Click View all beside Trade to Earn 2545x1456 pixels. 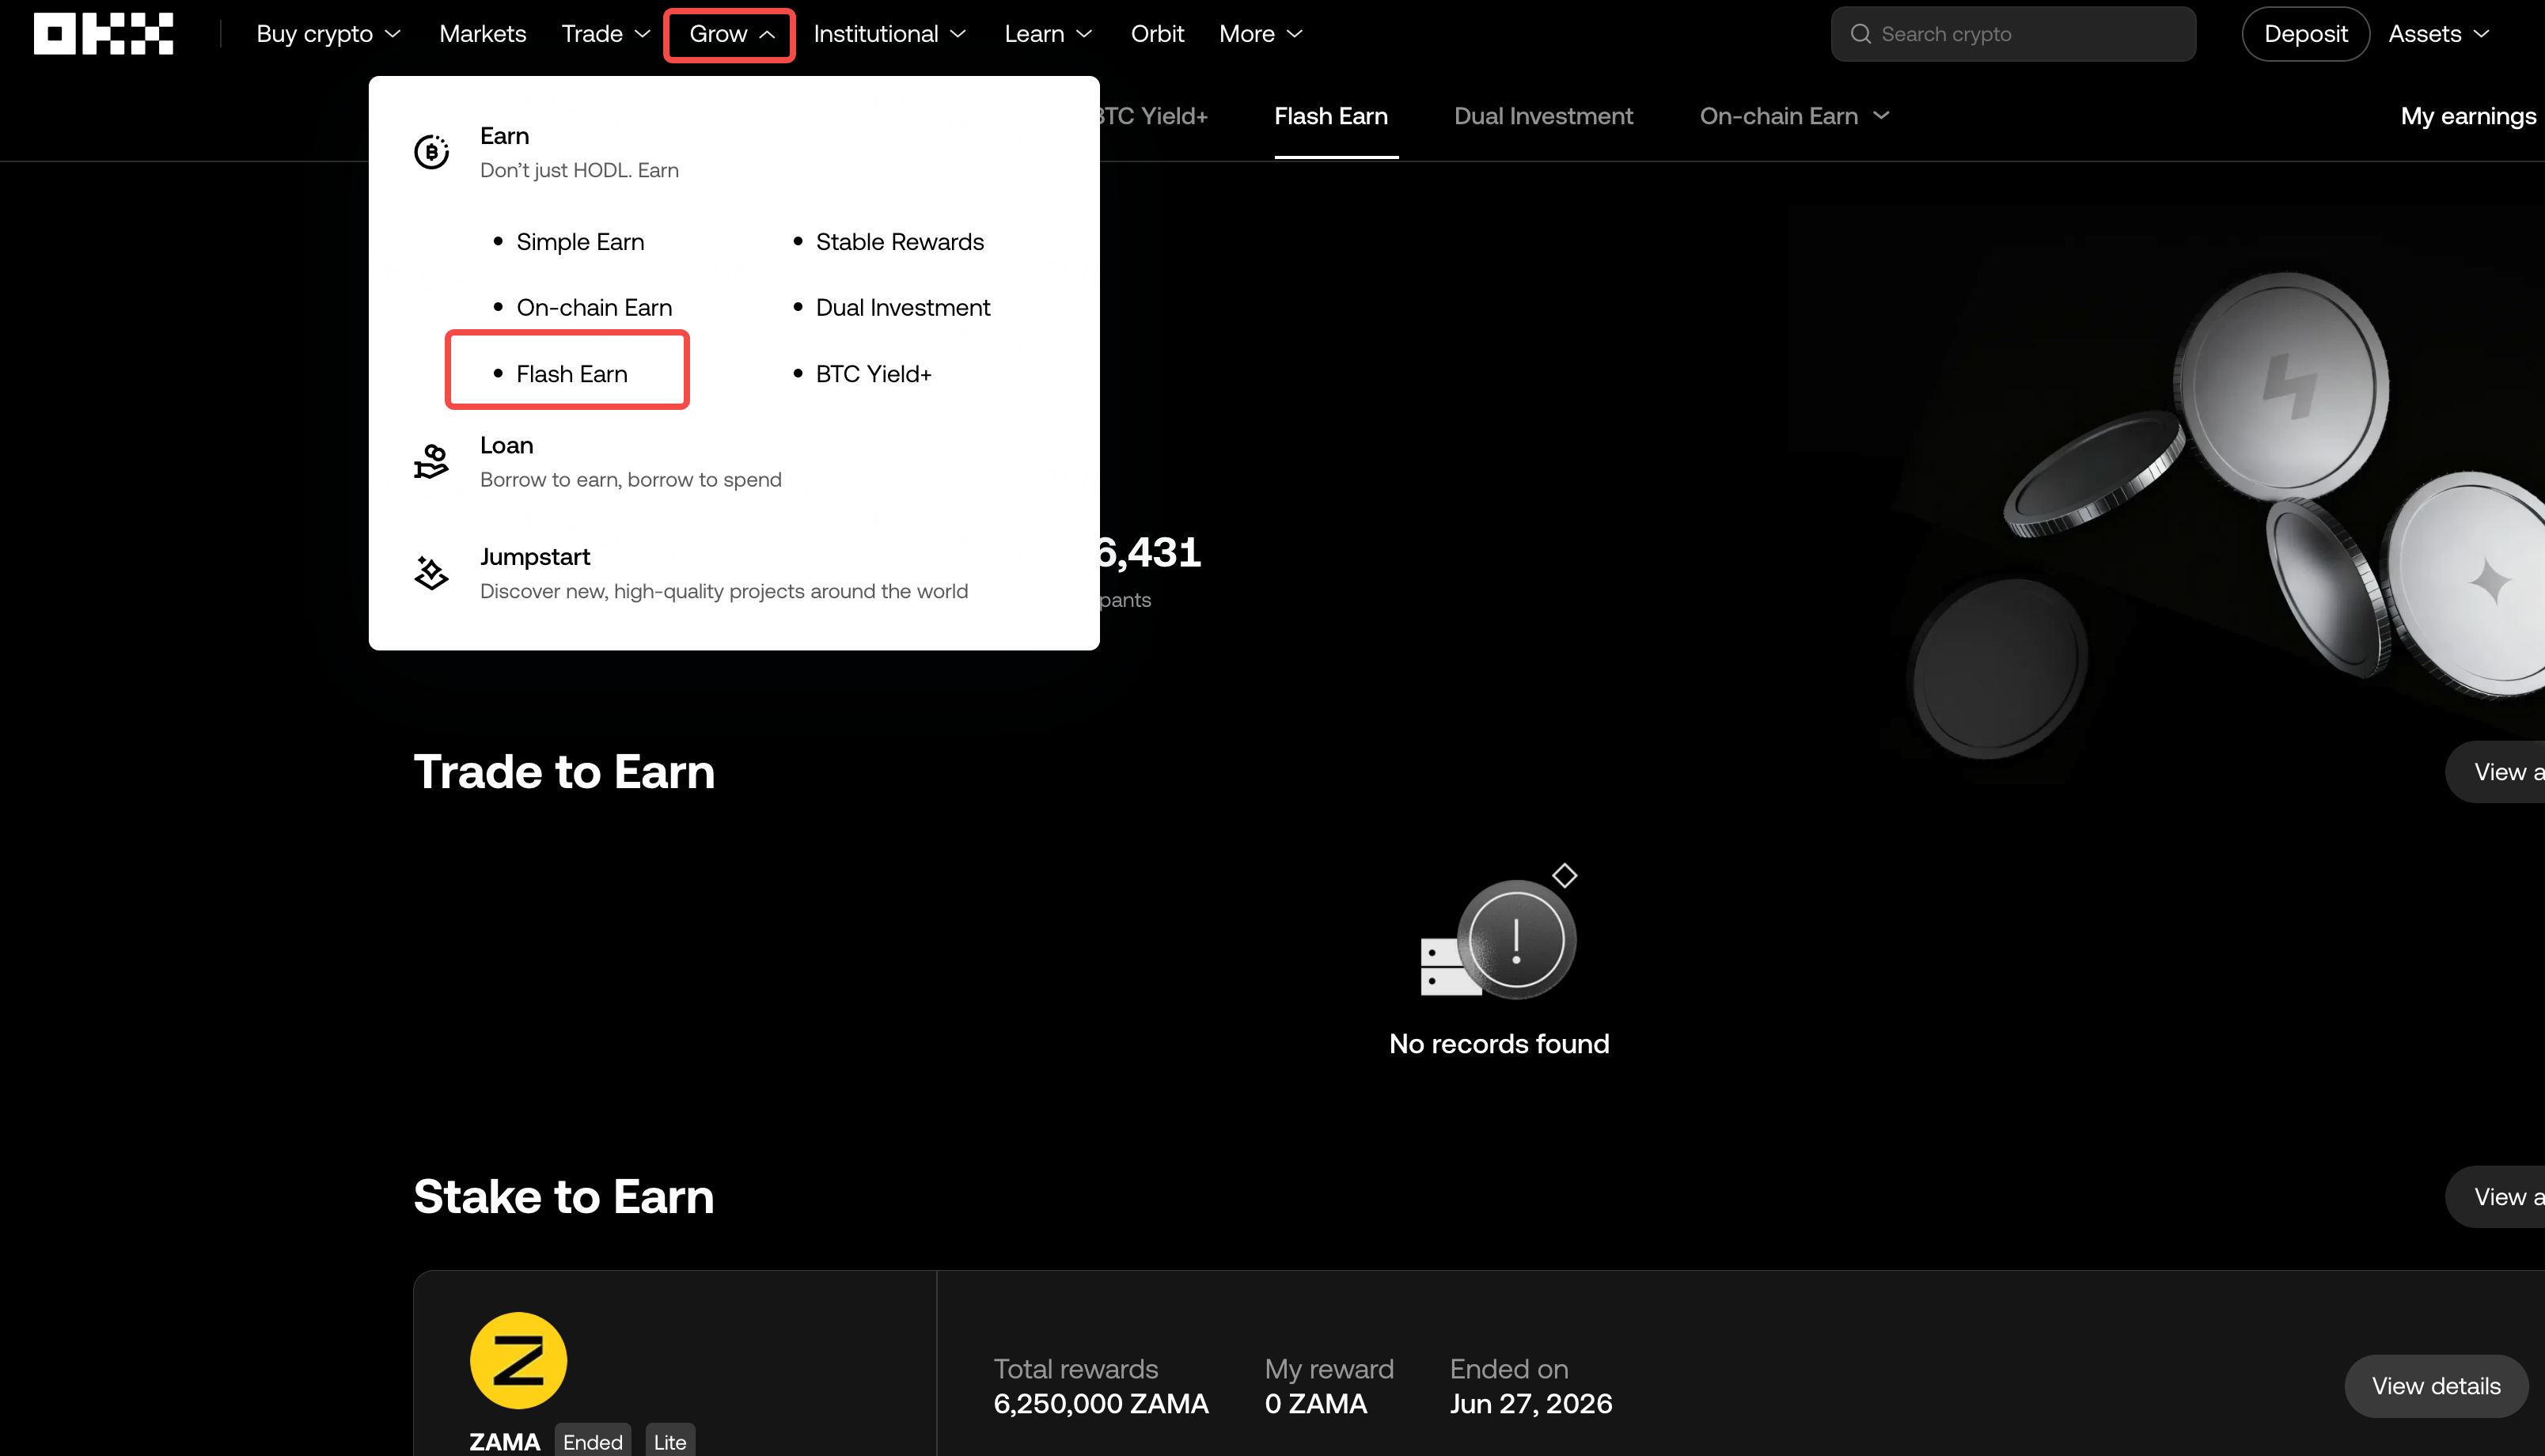click(2496, 771)
